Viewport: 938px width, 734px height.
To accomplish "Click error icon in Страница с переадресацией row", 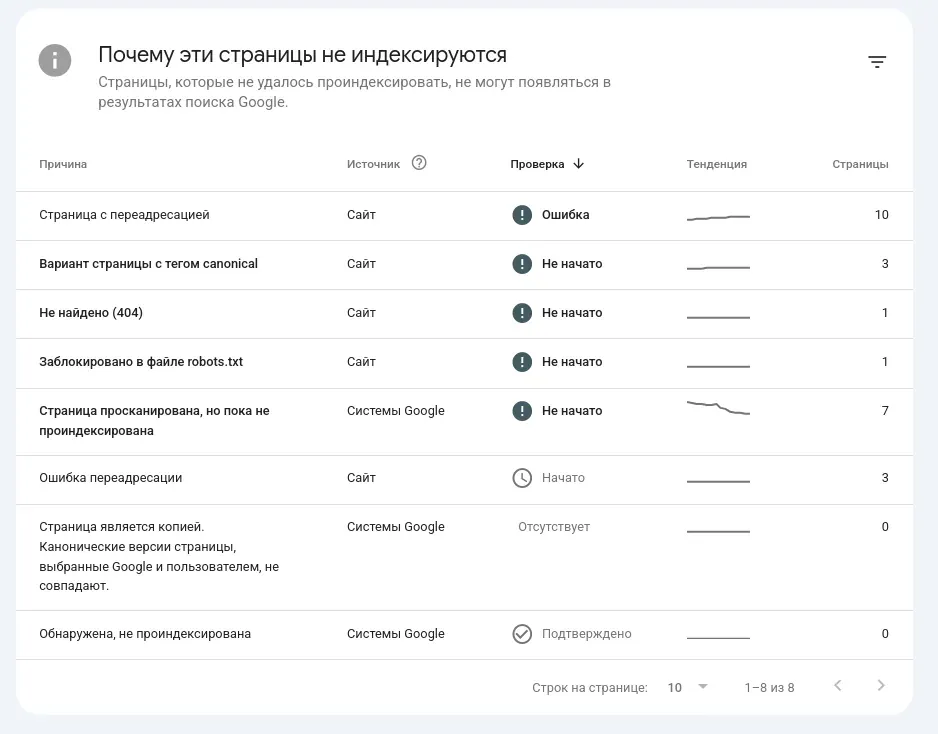I will point(522,215).
